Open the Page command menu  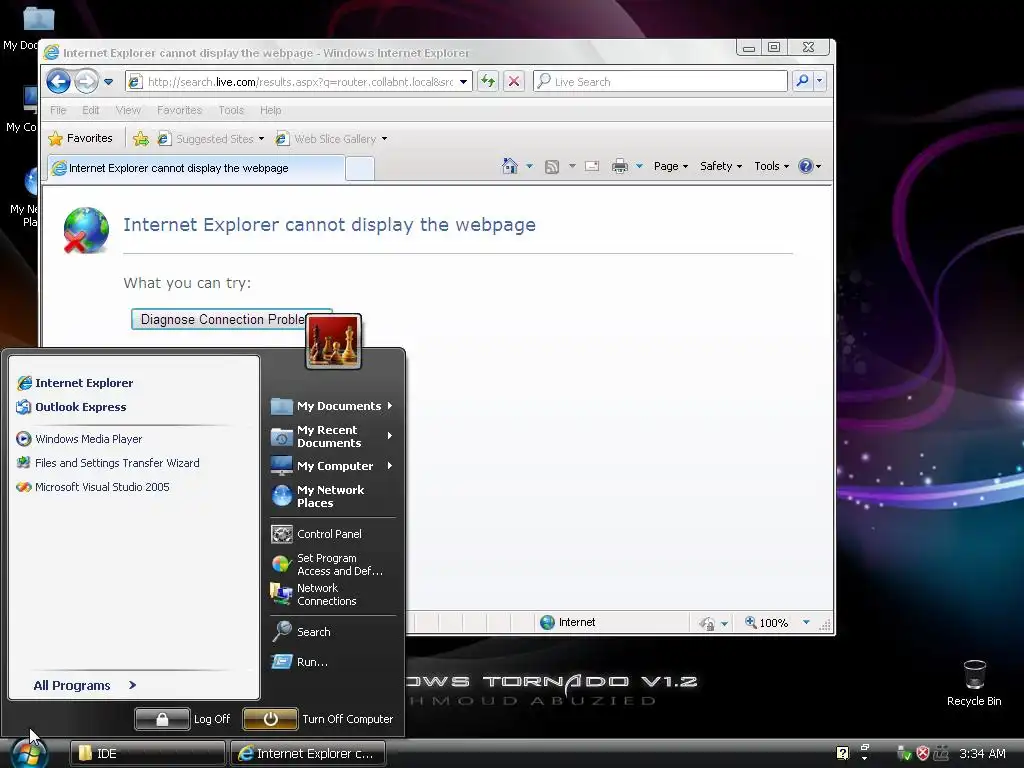tap(671, 166)
